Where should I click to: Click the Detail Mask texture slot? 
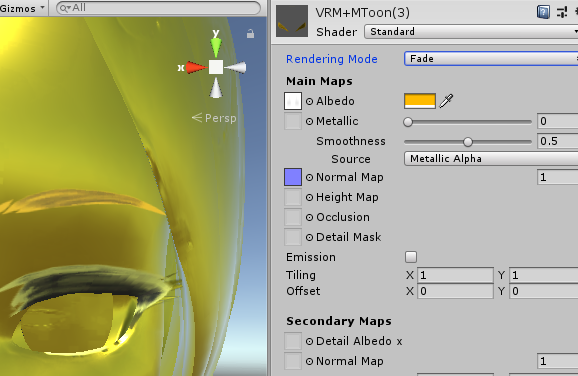(293, 237)
